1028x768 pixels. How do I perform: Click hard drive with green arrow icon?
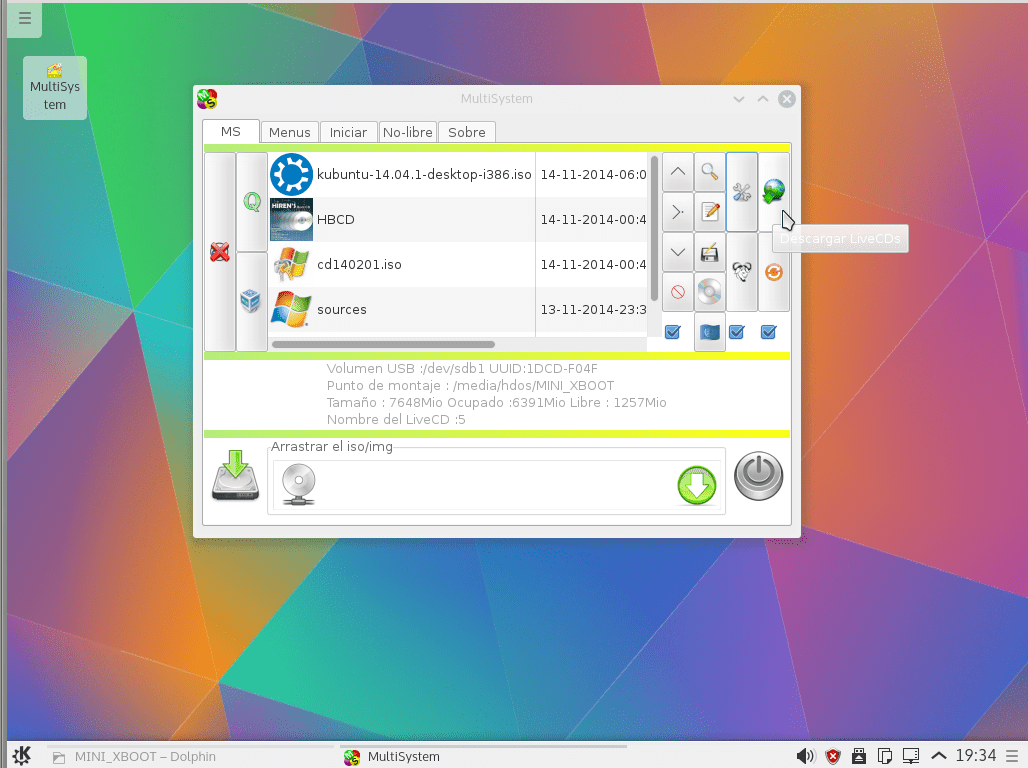tap(235, 475)
